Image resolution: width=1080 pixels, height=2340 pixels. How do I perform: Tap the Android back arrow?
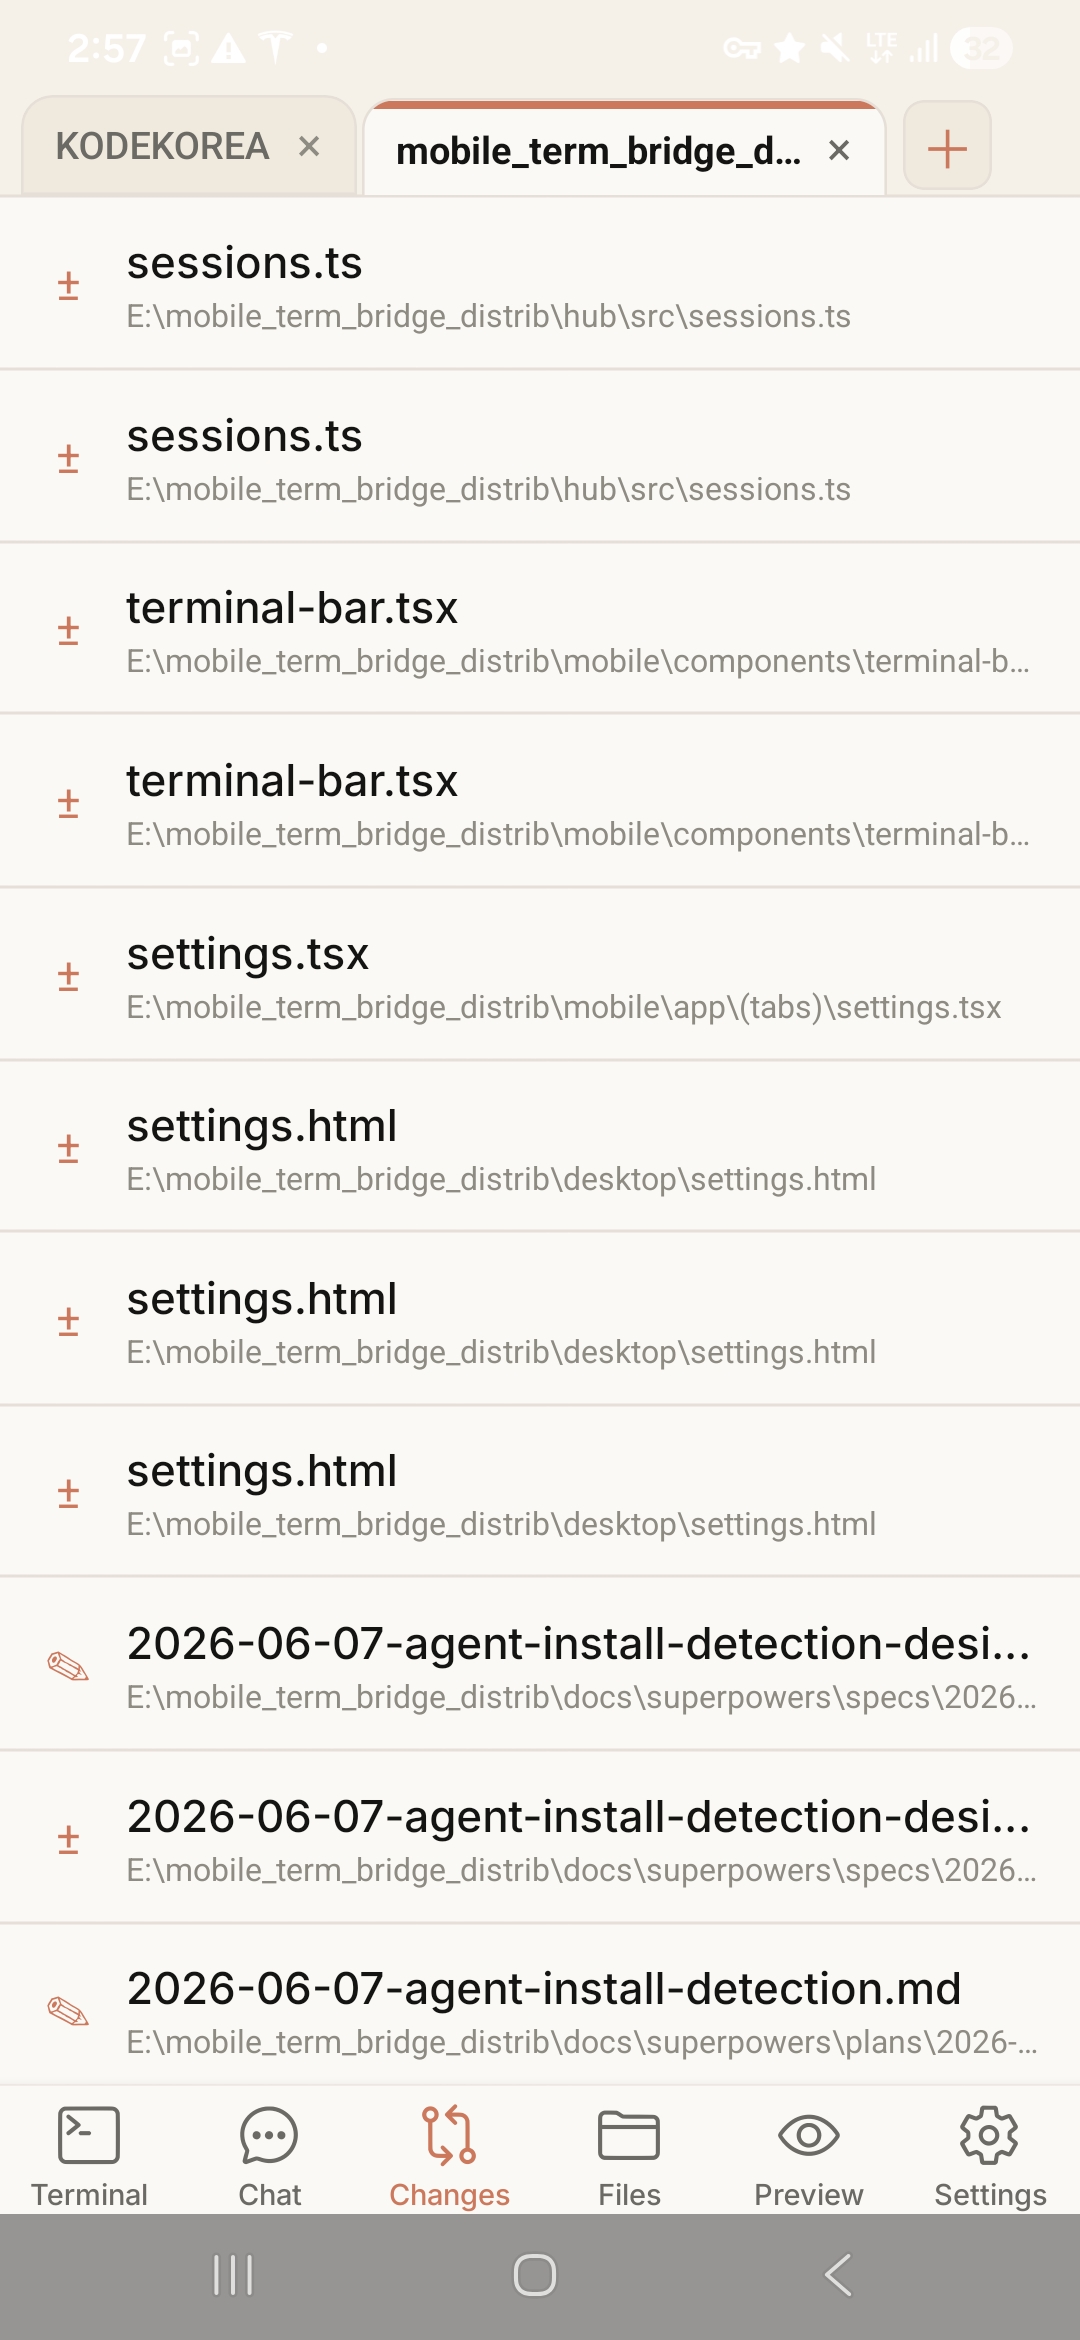click(x=838, y=2275)
